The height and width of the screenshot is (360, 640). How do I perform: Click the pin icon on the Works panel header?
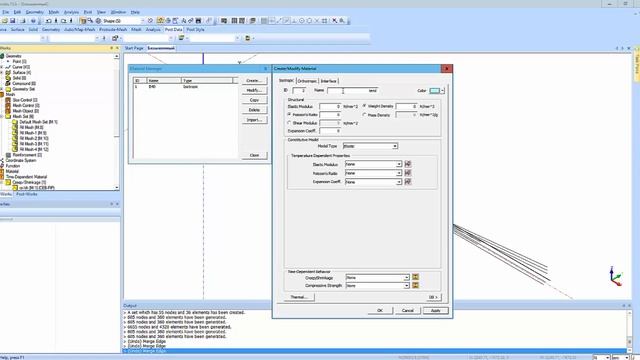111,48
